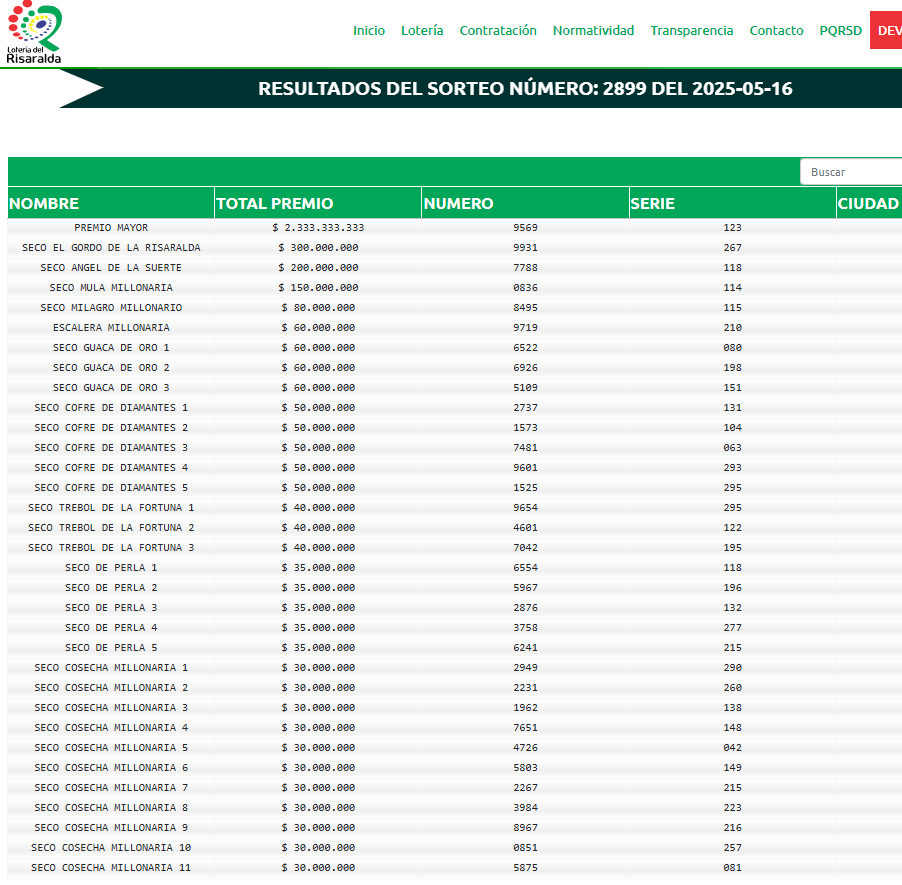
Task: Sort table by SERIE column header
Action: [x=732, y=203]
